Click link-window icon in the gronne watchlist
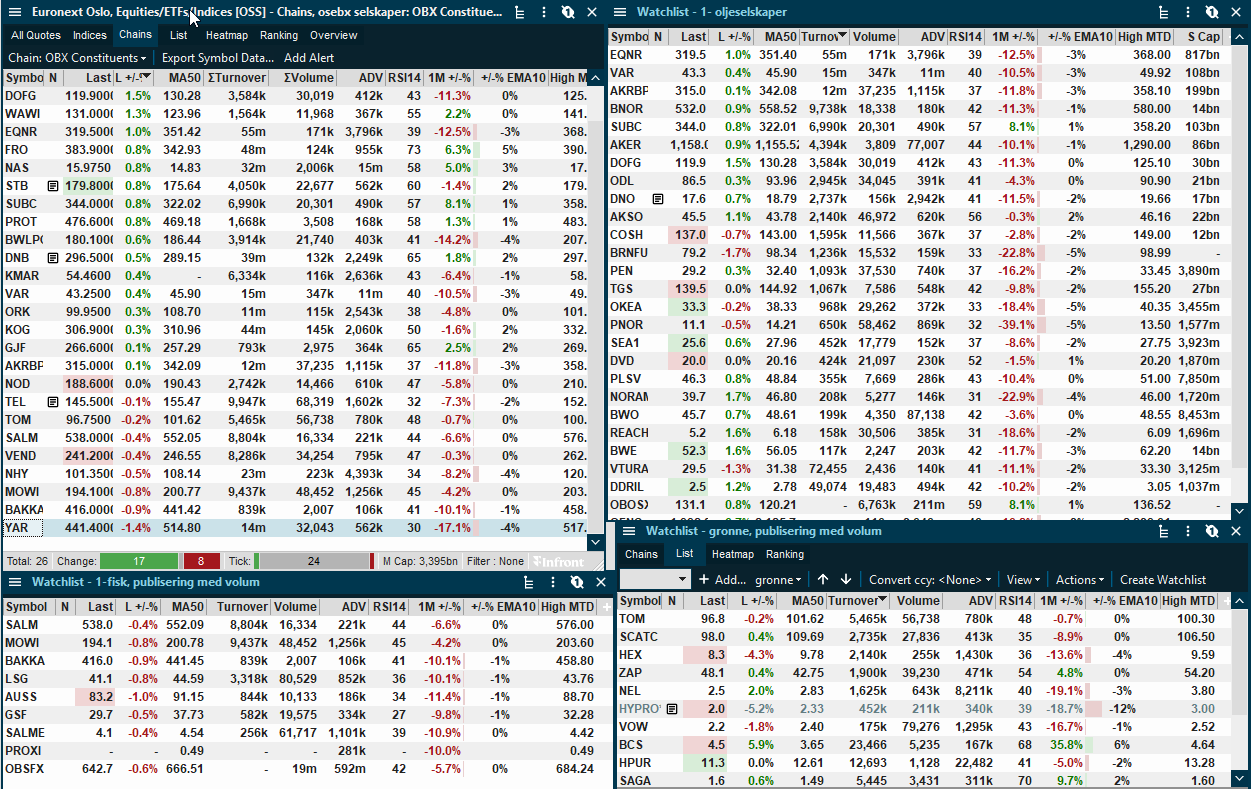Screen dimensions: 1251x789 tap(1212, 531)
